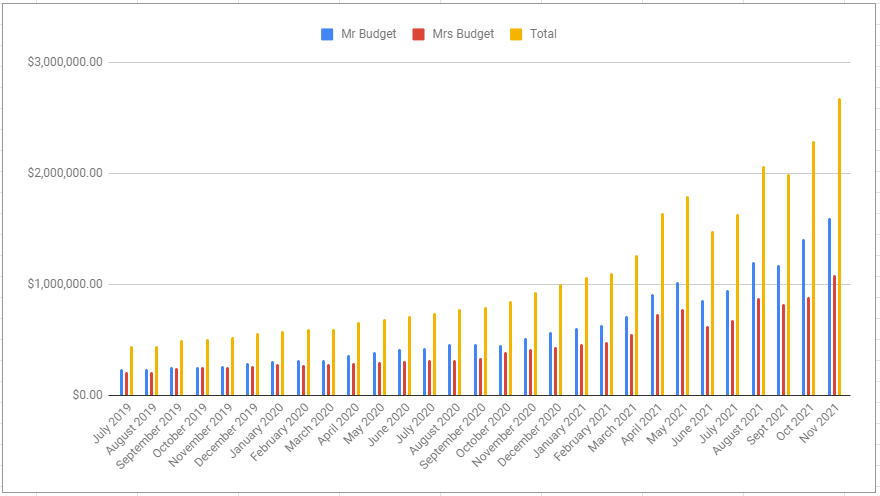This screenshot has width=880, height=496.
Task: Select the Mr Budget legend label
Action: (x=369, y=34)
